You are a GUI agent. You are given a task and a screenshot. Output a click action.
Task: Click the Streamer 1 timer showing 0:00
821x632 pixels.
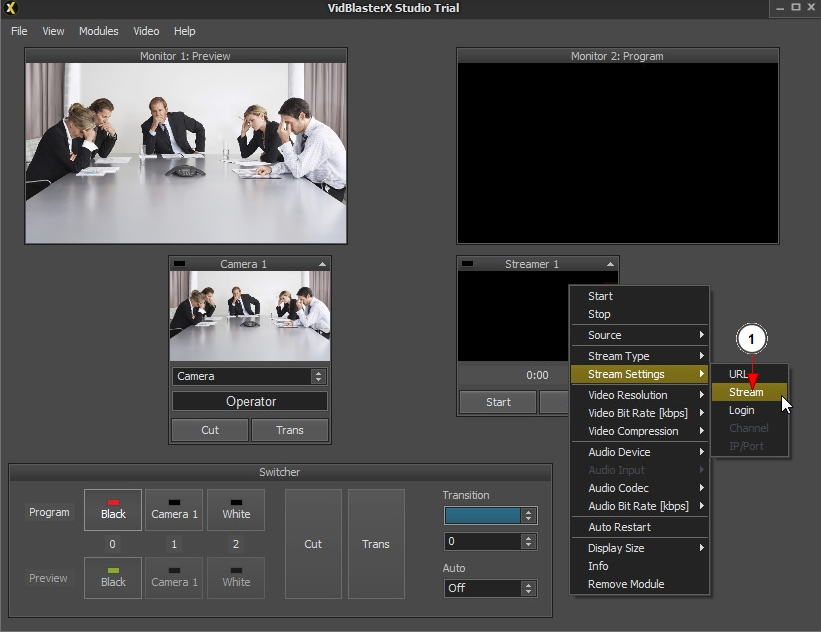(x=537, y=375)
